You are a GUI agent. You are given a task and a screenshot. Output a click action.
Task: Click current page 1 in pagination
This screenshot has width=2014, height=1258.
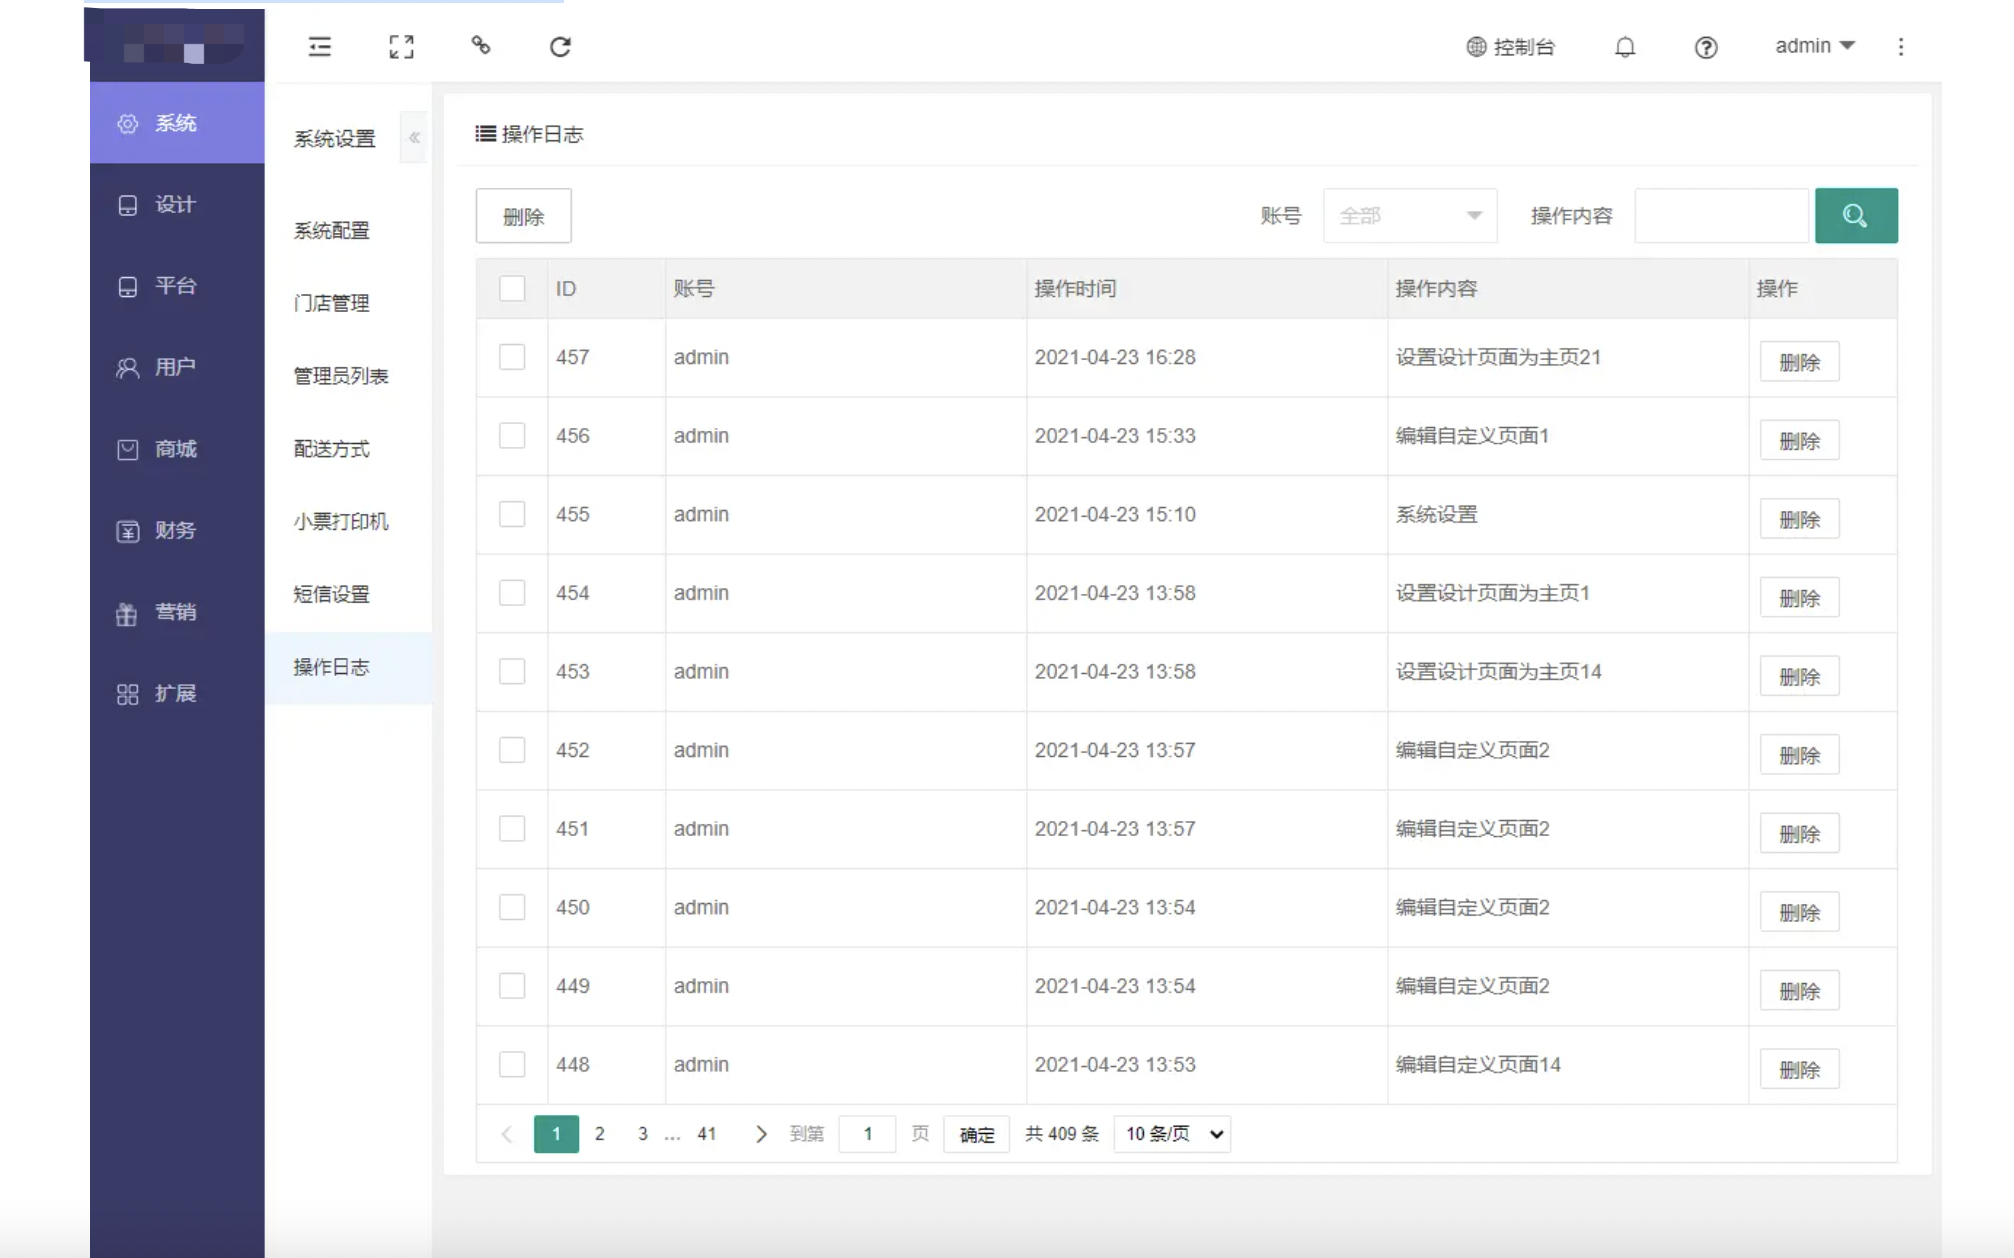556,1134
